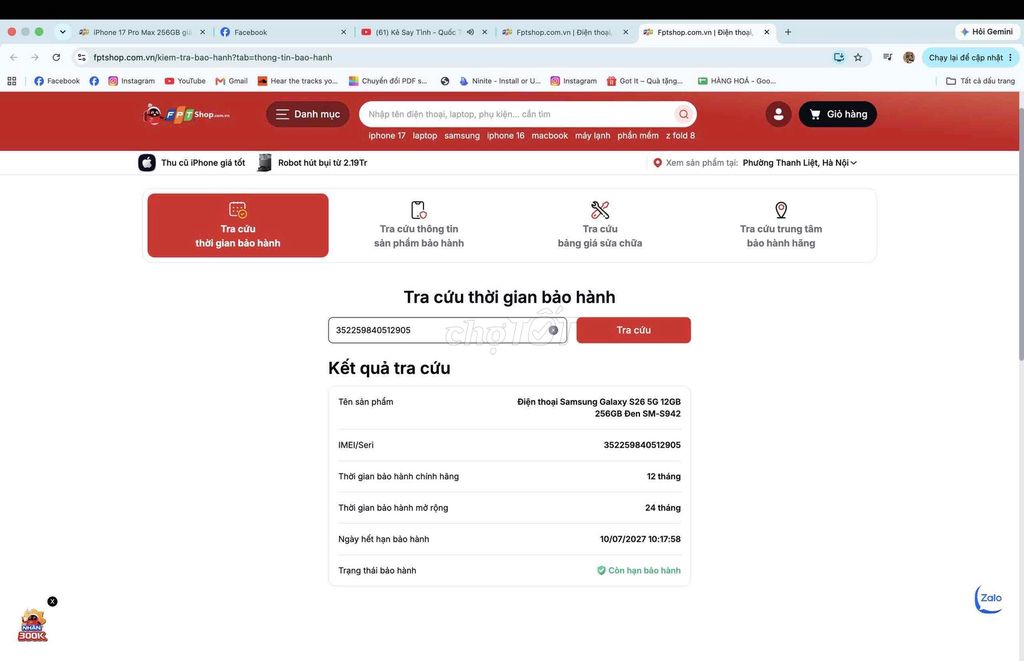Click the IMEI value 352259840512905 in results
This screenshot has height=661, width=1024.
[x=642, y=445]
